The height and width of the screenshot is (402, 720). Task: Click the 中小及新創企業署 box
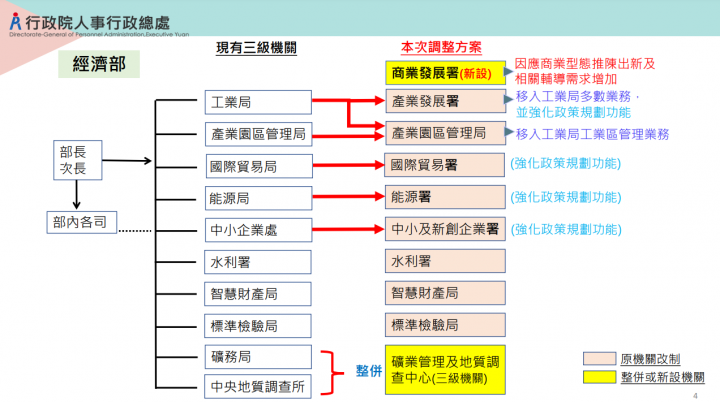(x=445, y=229)
